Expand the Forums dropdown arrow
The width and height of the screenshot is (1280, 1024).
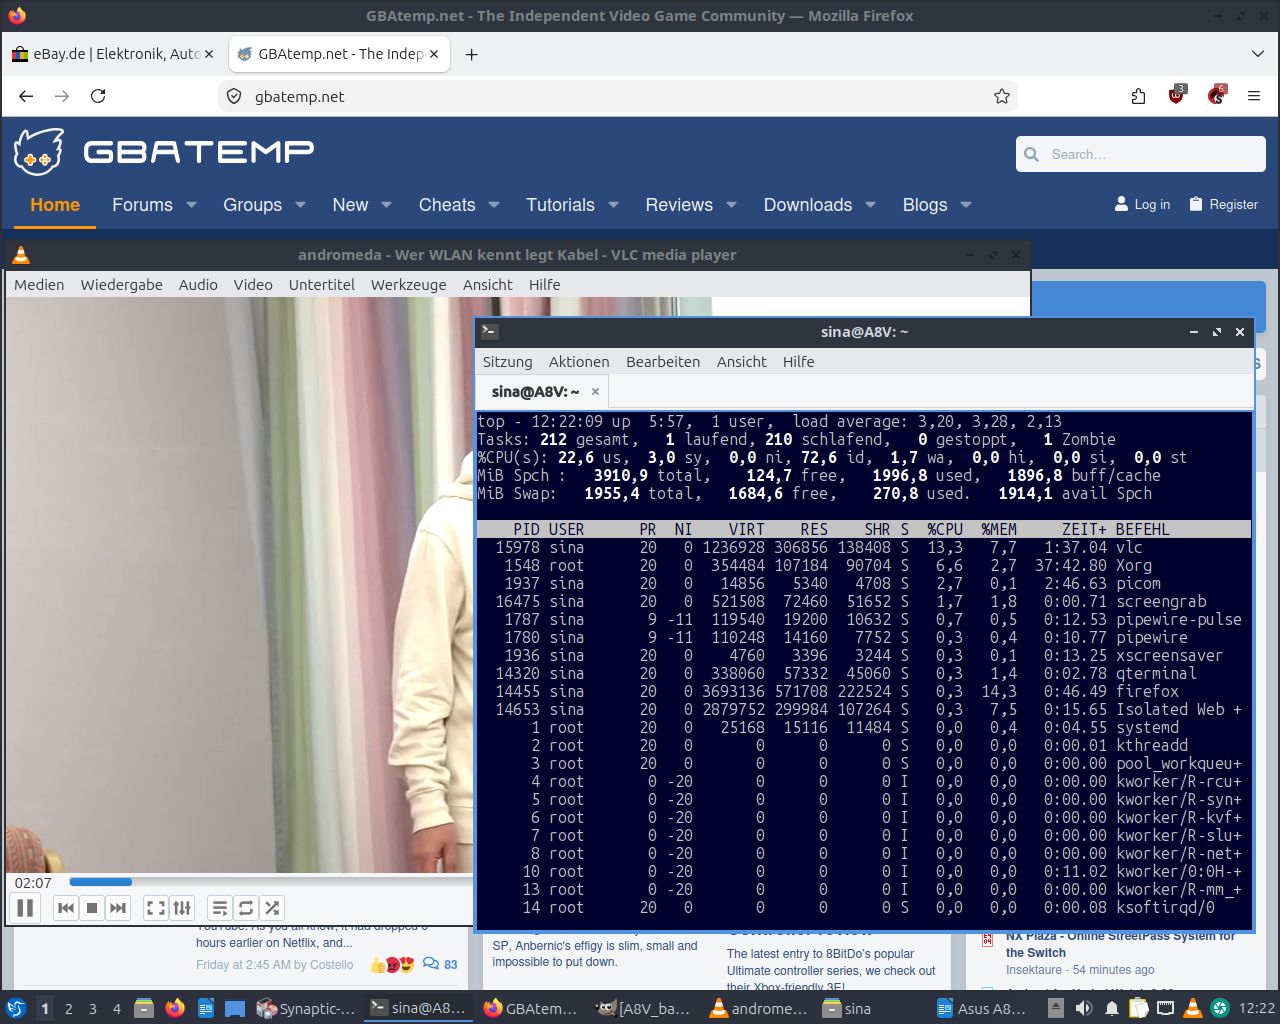pos(191,205)
